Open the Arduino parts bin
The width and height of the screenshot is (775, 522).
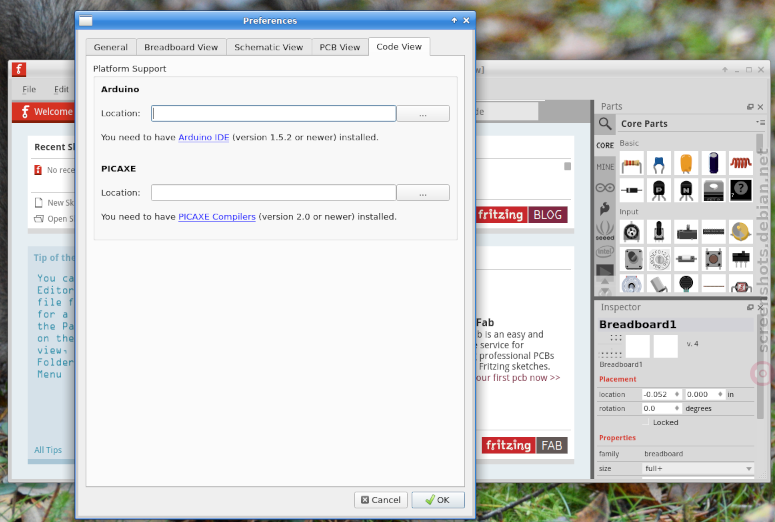point(605,188)
